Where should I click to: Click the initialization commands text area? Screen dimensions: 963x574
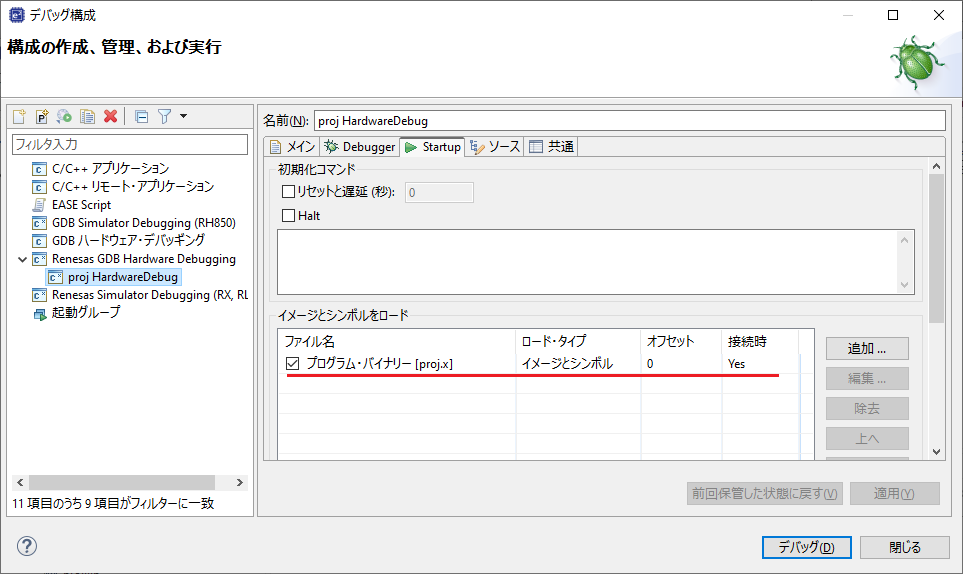click(596, 262)
